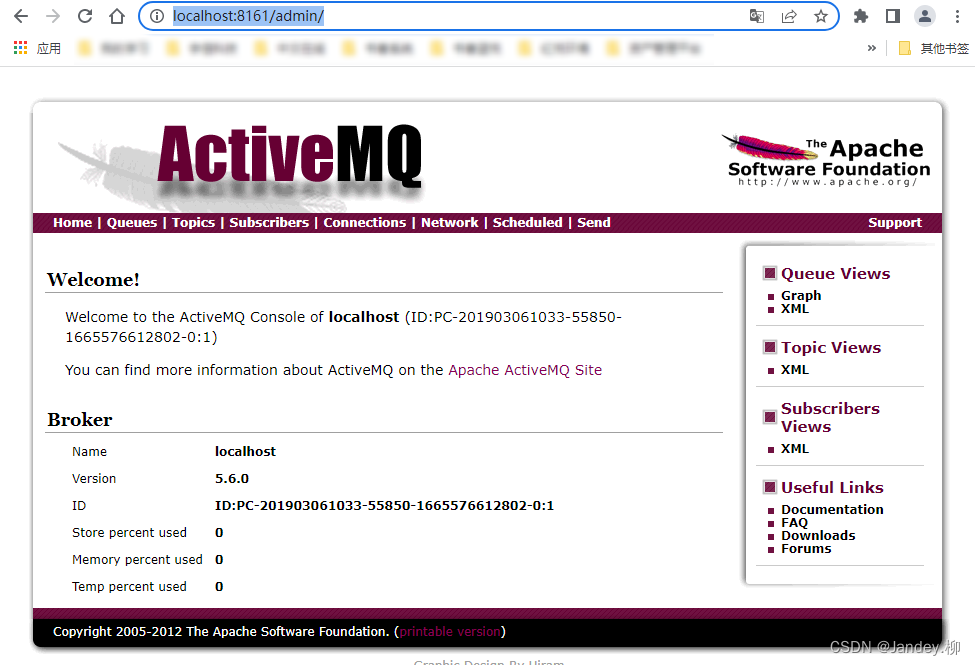The height and width of the screenshot is (665, 975).
Task: Open the Topics page
Action: [x=193, y=223]
